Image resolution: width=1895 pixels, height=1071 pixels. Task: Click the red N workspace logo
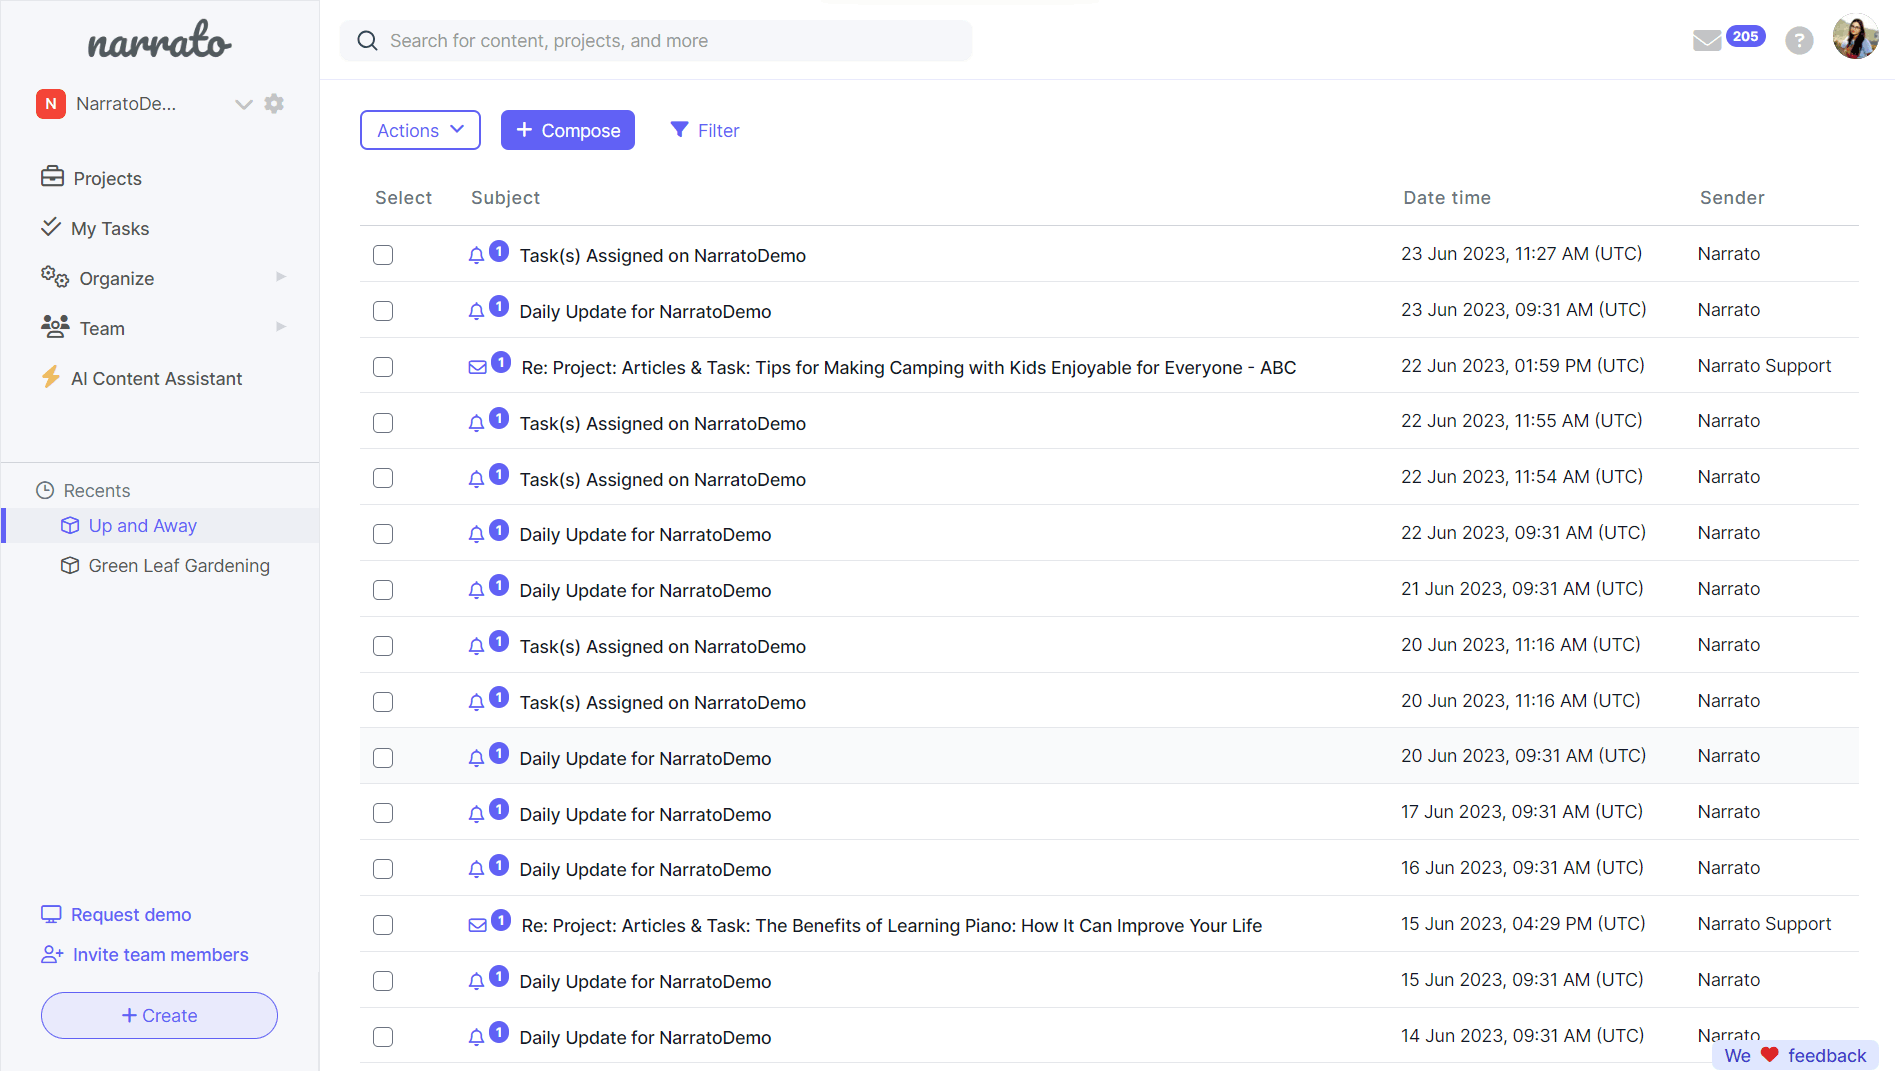[x=51, y=103]
